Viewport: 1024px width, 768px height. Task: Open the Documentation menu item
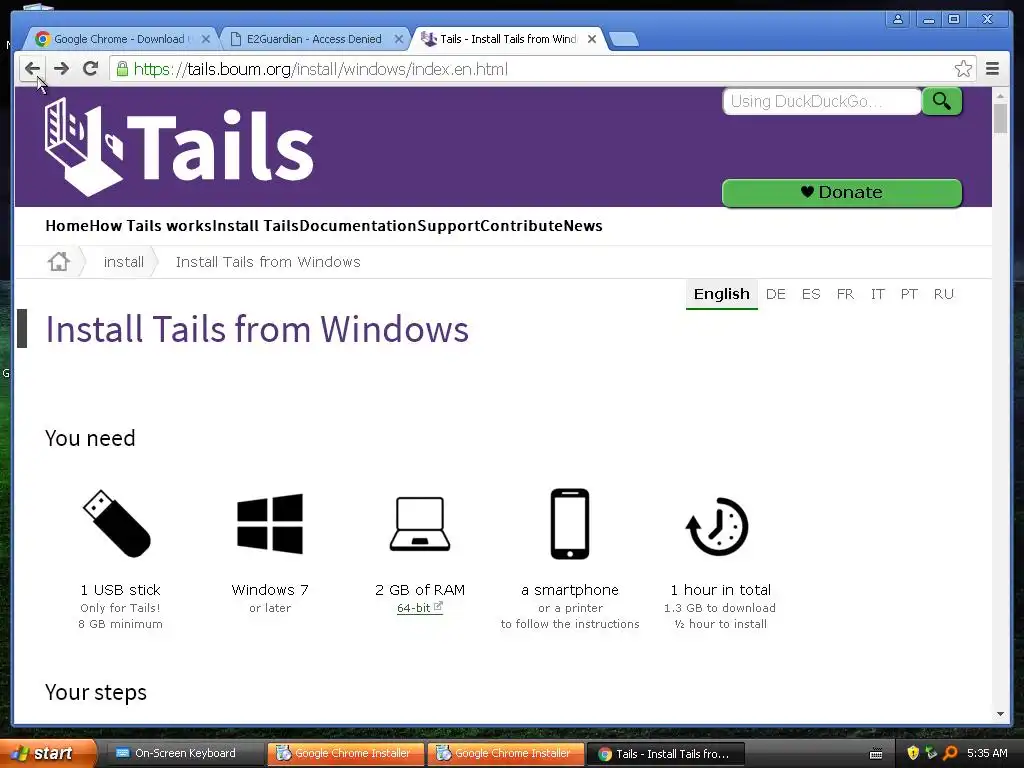point(358,226)
